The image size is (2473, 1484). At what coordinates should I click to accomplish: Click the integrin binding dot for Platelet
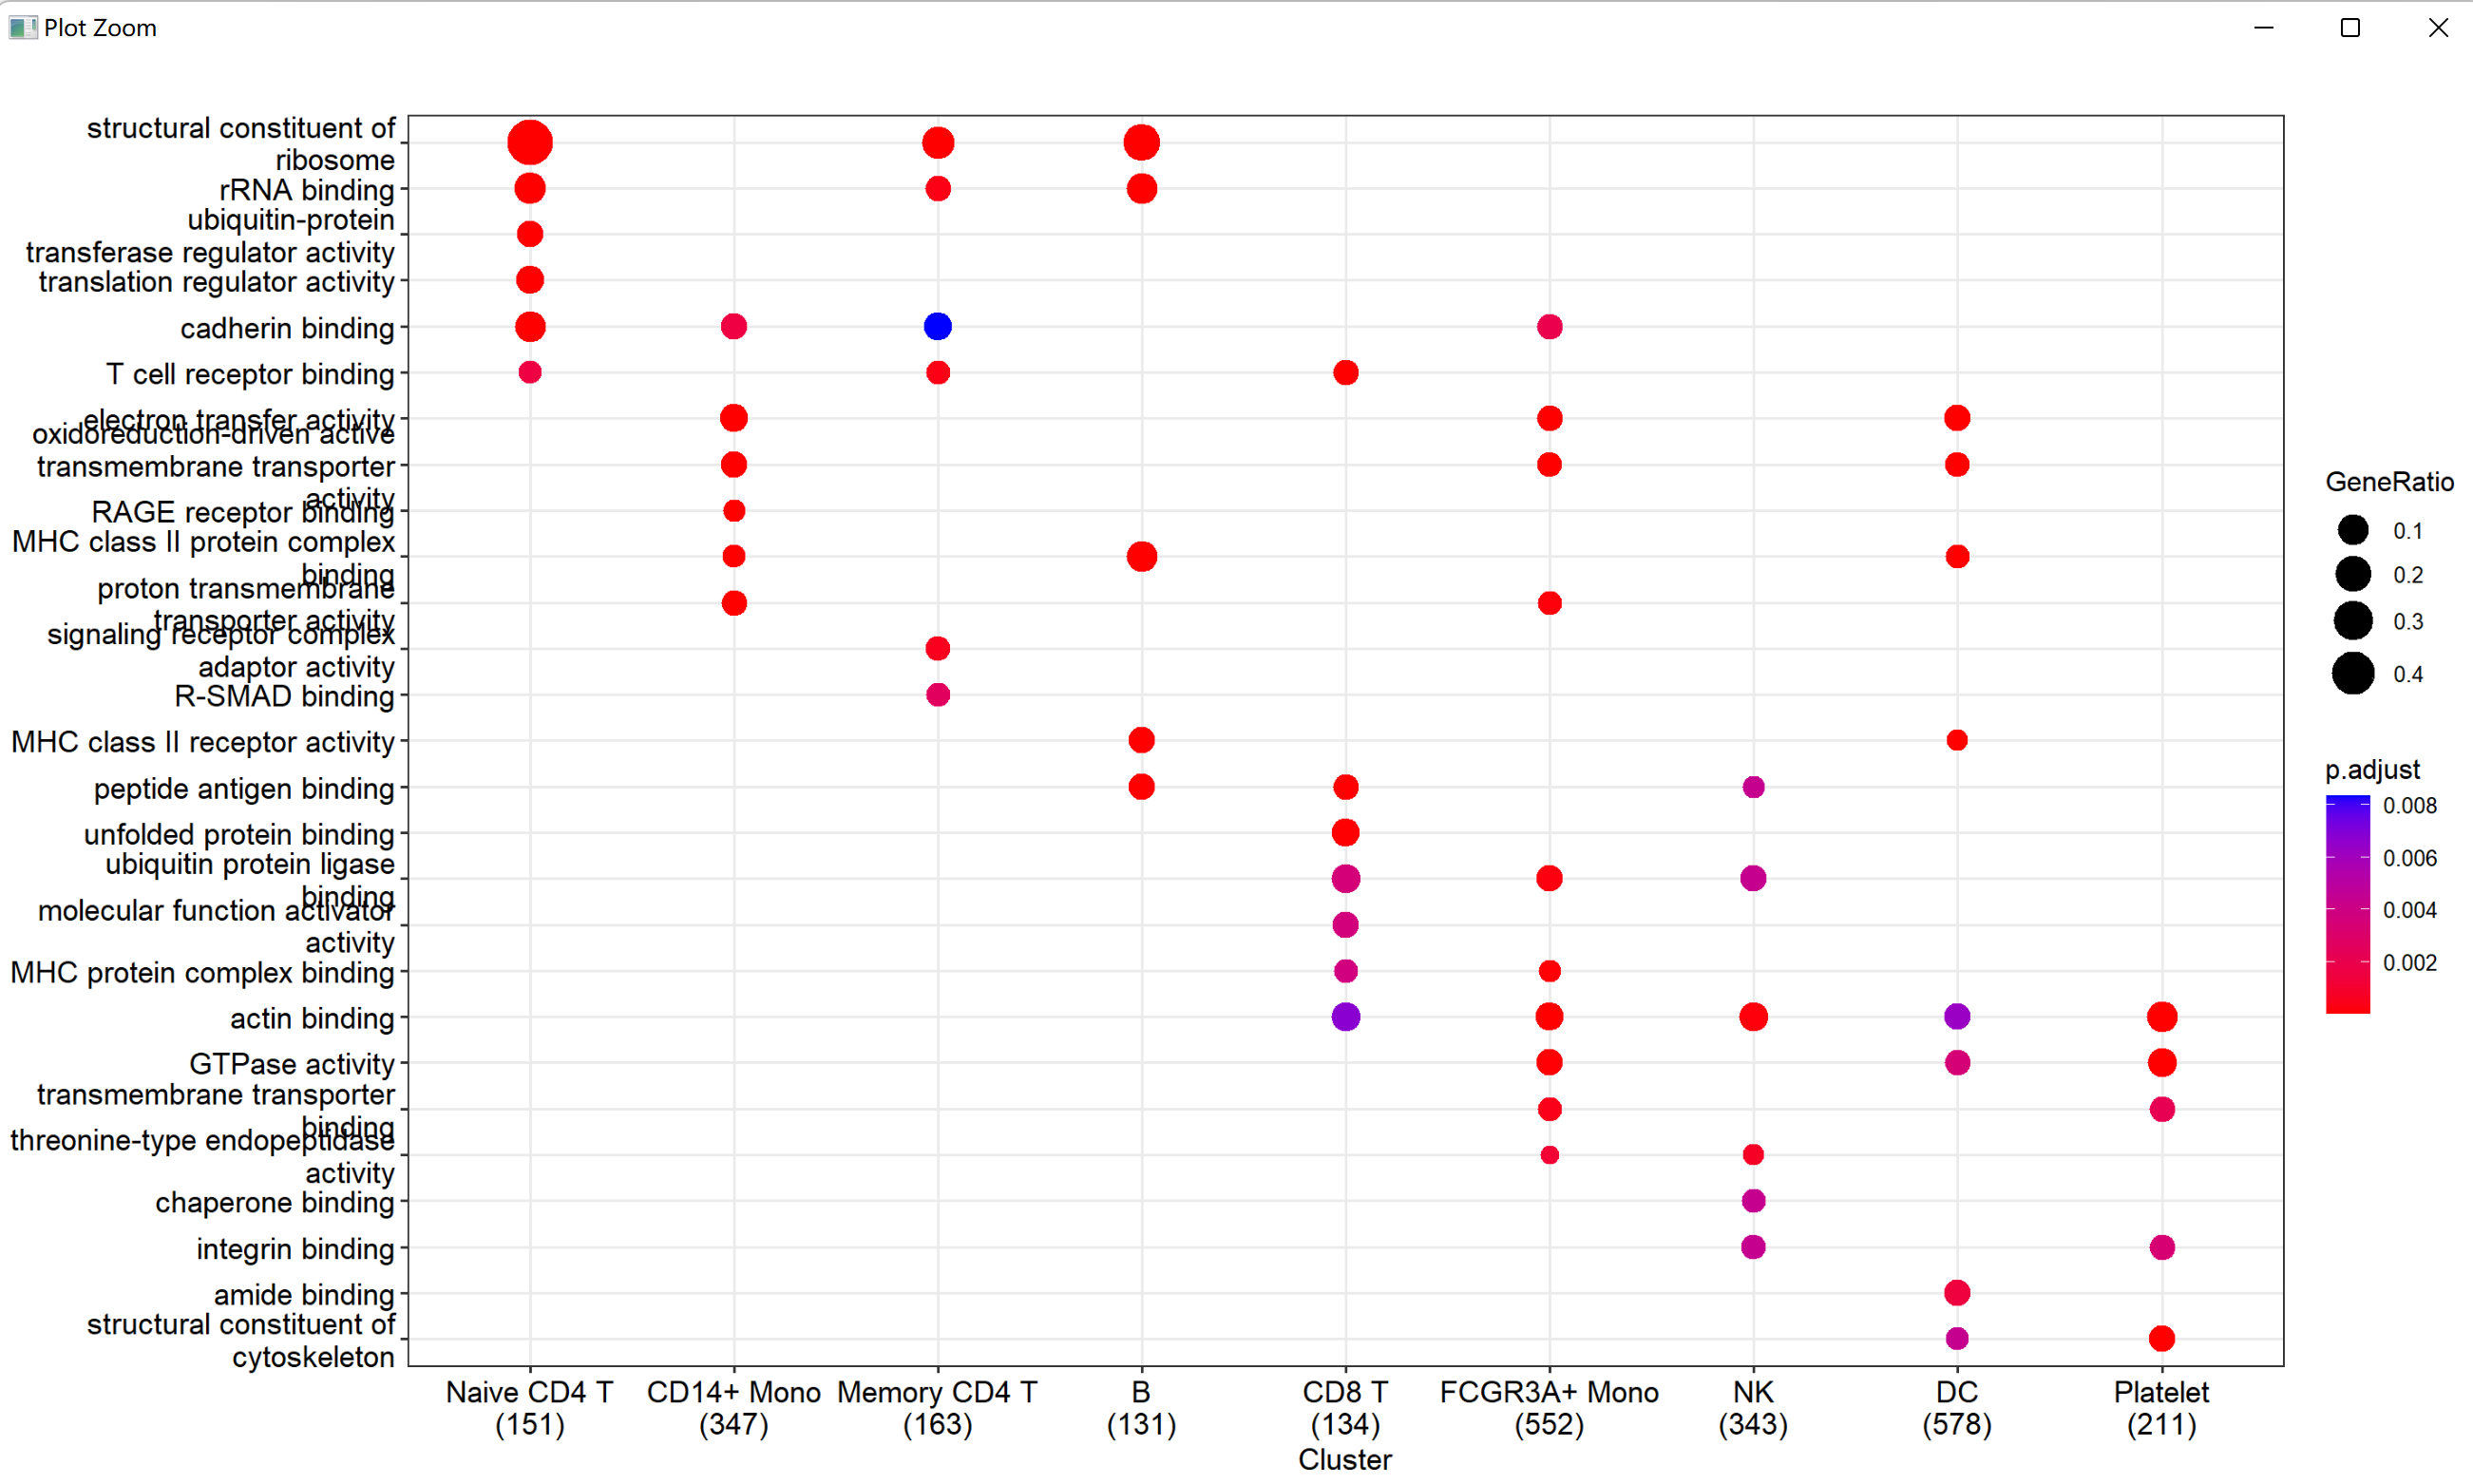pos(2161,1247)
